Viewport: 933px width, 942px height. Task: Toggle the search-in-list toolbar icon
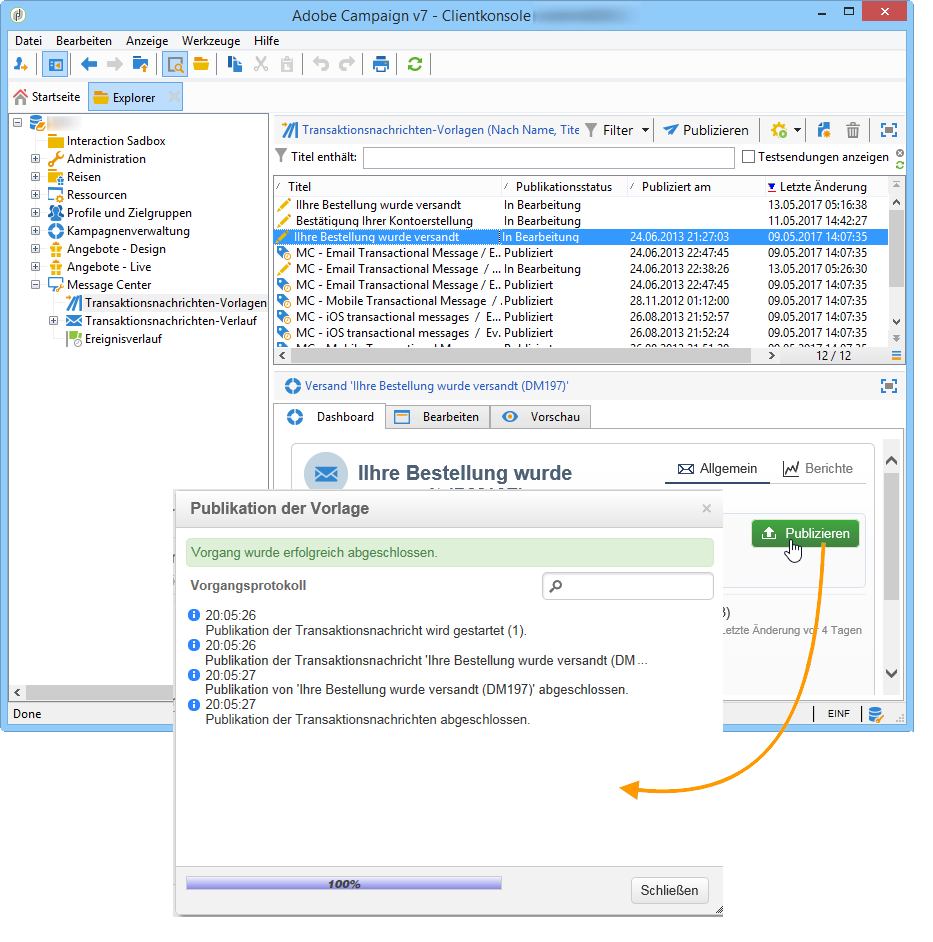coord(175,64)
